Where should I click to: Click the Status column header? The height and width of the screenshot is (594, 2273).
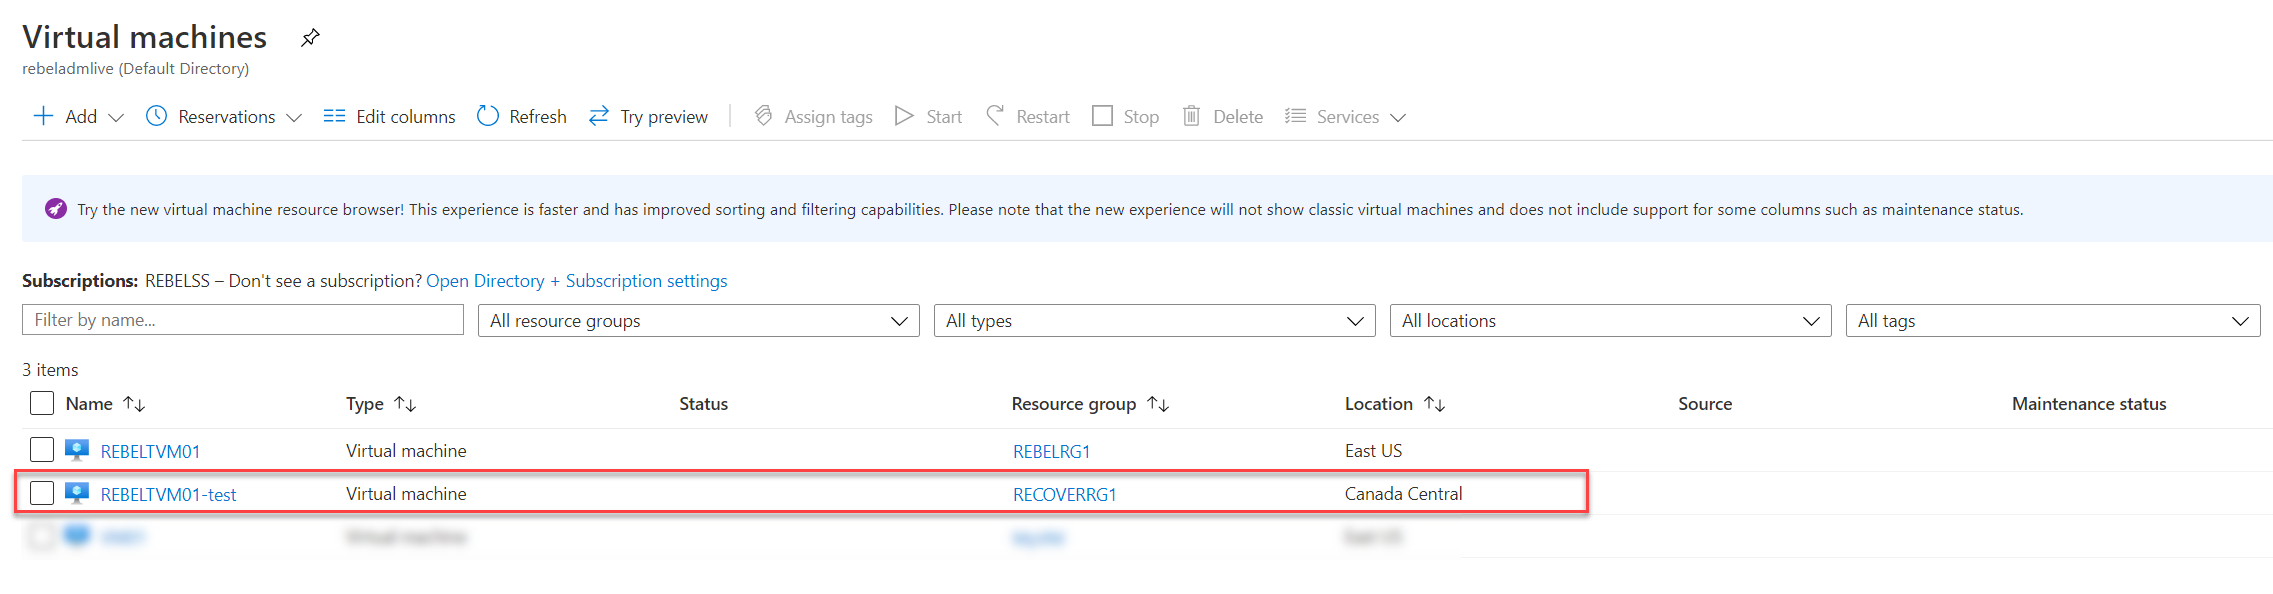pos(704,404)
